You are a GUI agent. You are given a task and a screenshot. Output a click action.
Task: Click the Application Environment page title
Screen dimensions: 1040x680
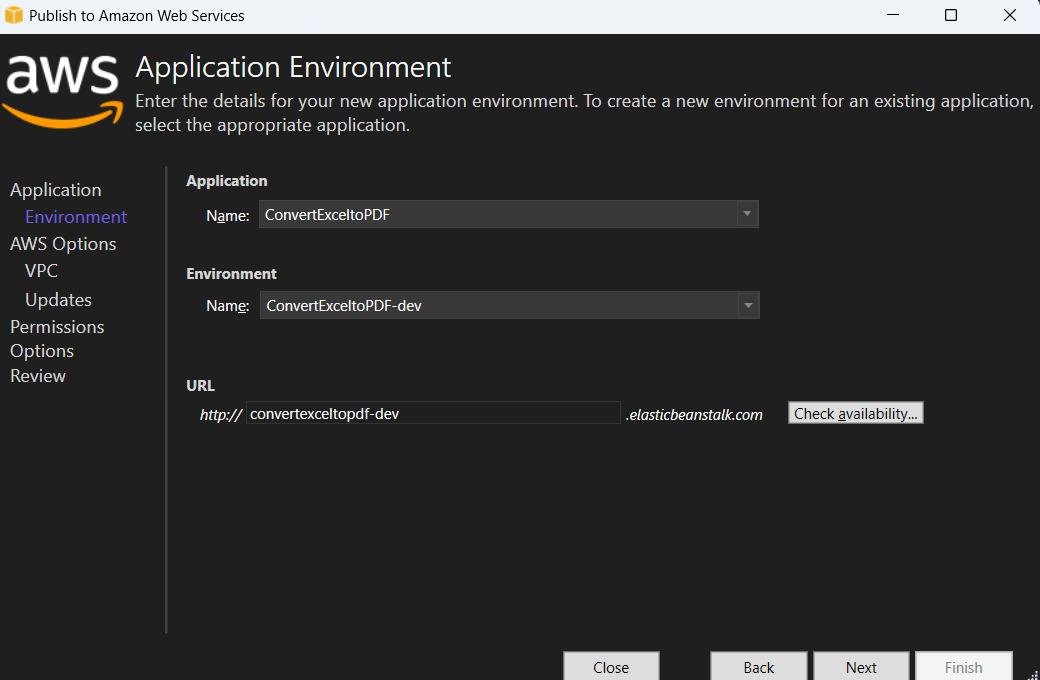pyautogui.click(x=293, y=68)
